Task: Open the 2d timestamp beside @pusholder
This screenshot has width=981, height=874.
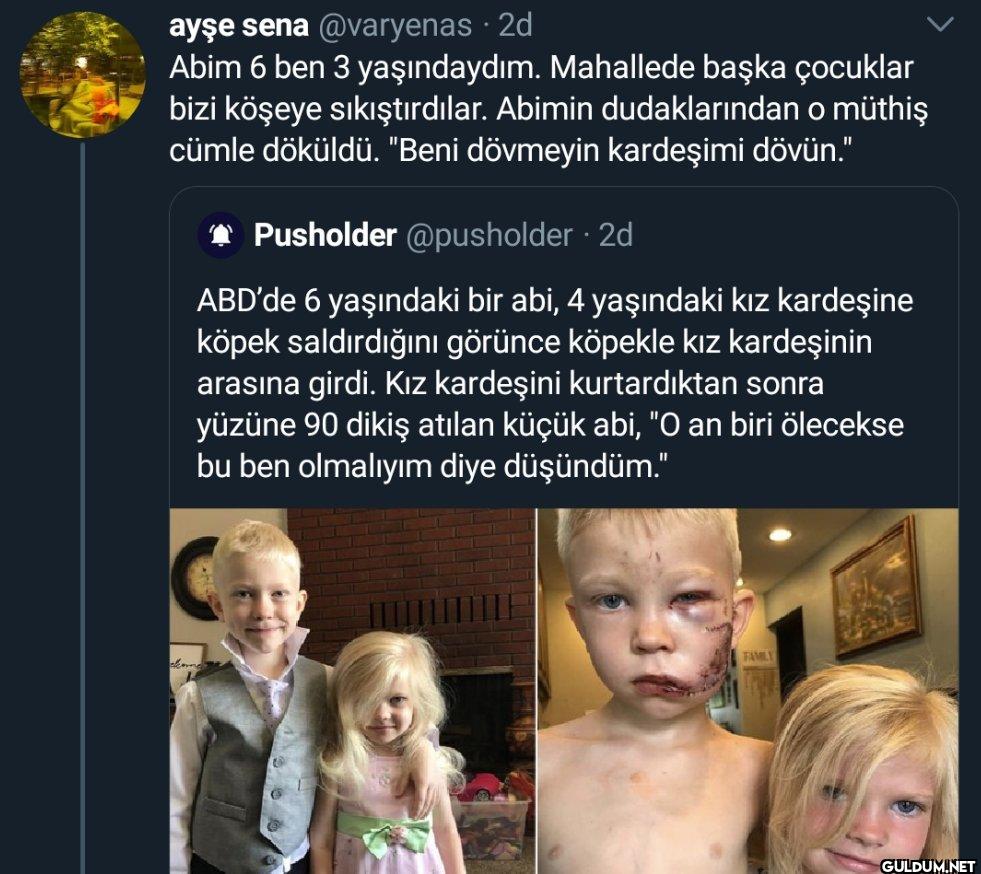Action: 616,235
